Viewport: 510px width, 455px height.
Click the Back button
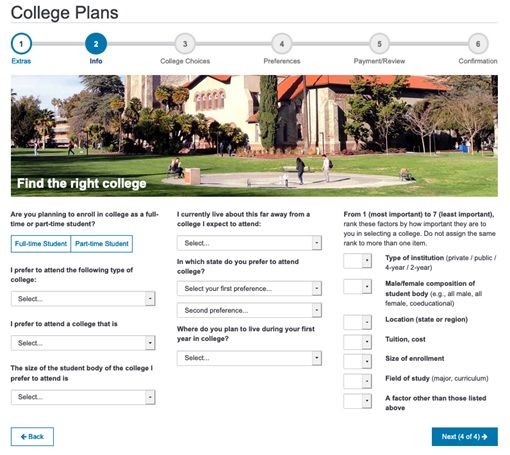pyautogui.click(x=32, y=436)
